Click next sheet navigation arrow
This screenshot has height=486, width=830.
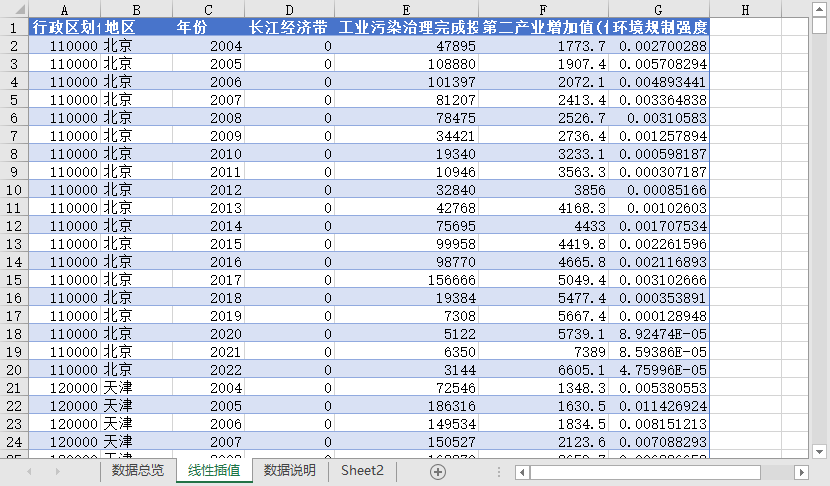pyautogui.click(x=57, y=471)
